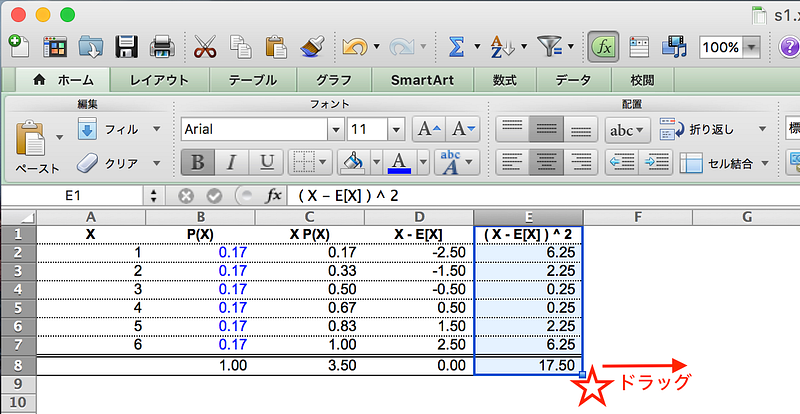Open templates gallery icon
The image size is (800, 414).
[x=55, y=47]
